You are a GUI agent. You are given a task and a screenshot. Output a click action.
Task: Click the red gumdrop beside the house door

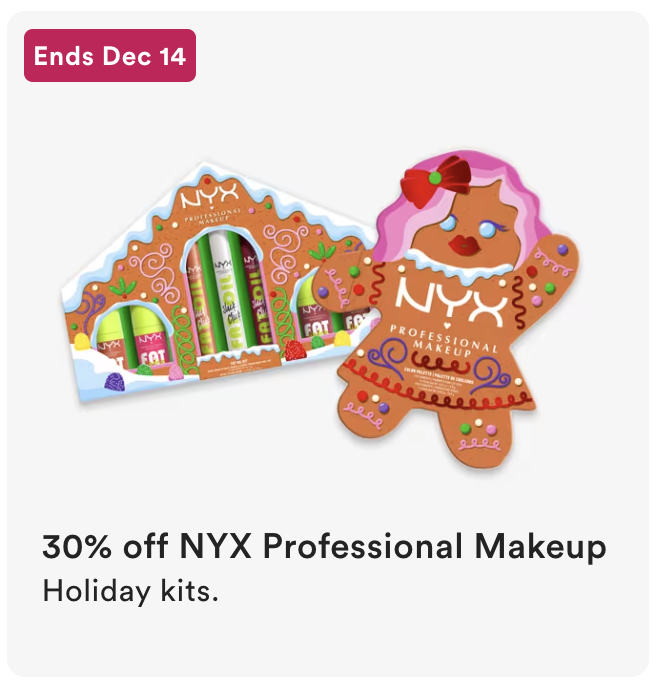(x=294, y=350)
